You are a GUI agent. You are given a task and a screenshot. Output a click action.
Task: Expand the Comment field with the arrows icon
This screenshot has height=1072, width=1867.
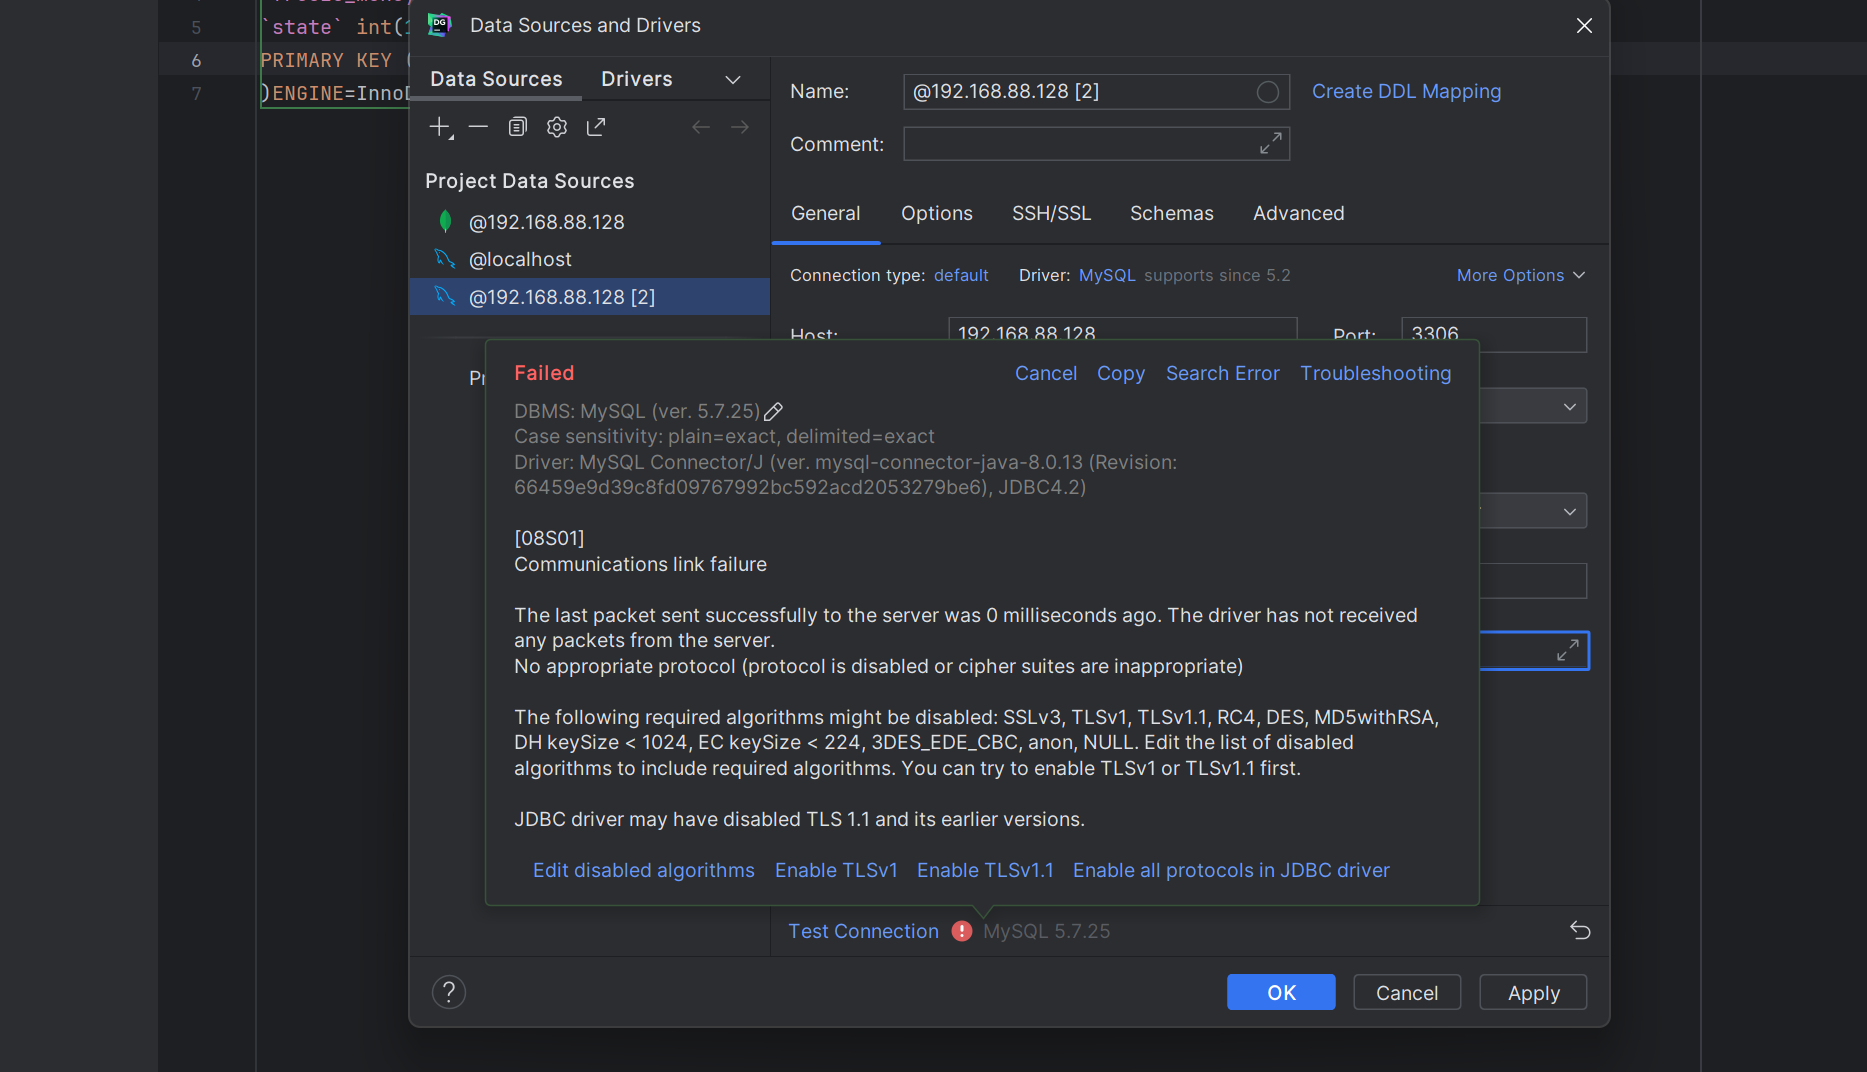tap(1270, 144)
